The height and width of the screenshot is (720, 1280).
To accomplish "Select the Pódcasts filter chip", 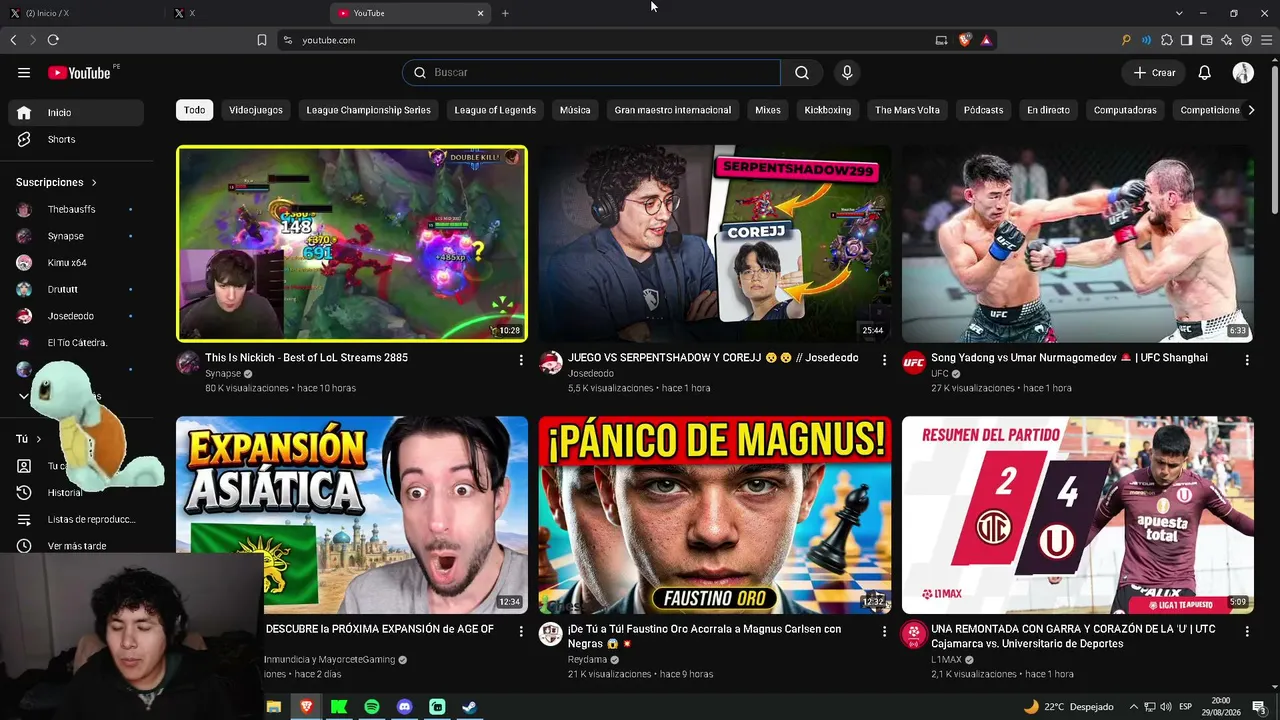I will click(983, 110).
